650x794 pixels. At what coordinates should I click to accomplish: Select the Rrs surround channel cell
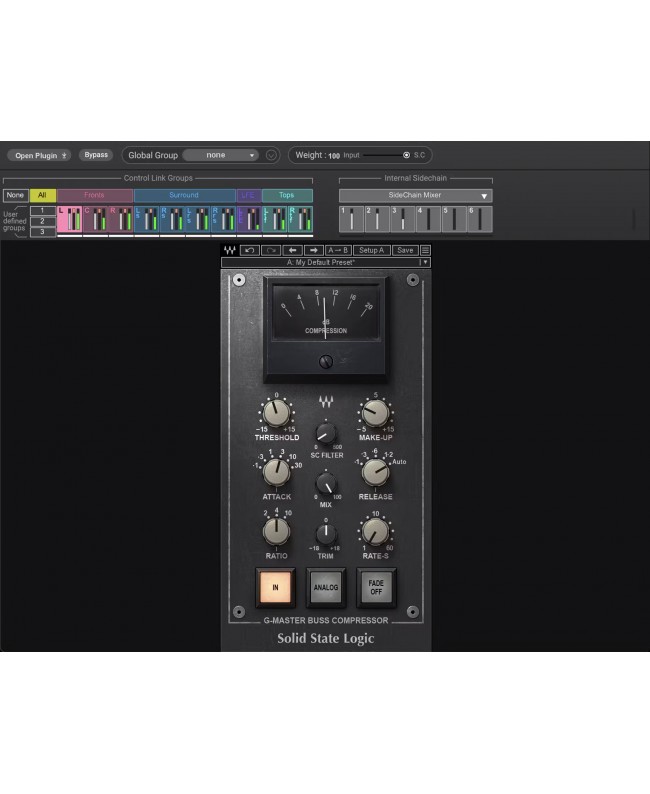coord(224,219)
